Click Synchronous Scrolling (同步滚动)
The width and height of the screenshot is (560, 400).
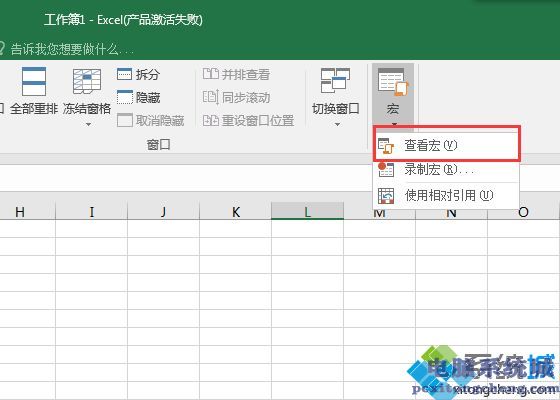click(236, 97)
